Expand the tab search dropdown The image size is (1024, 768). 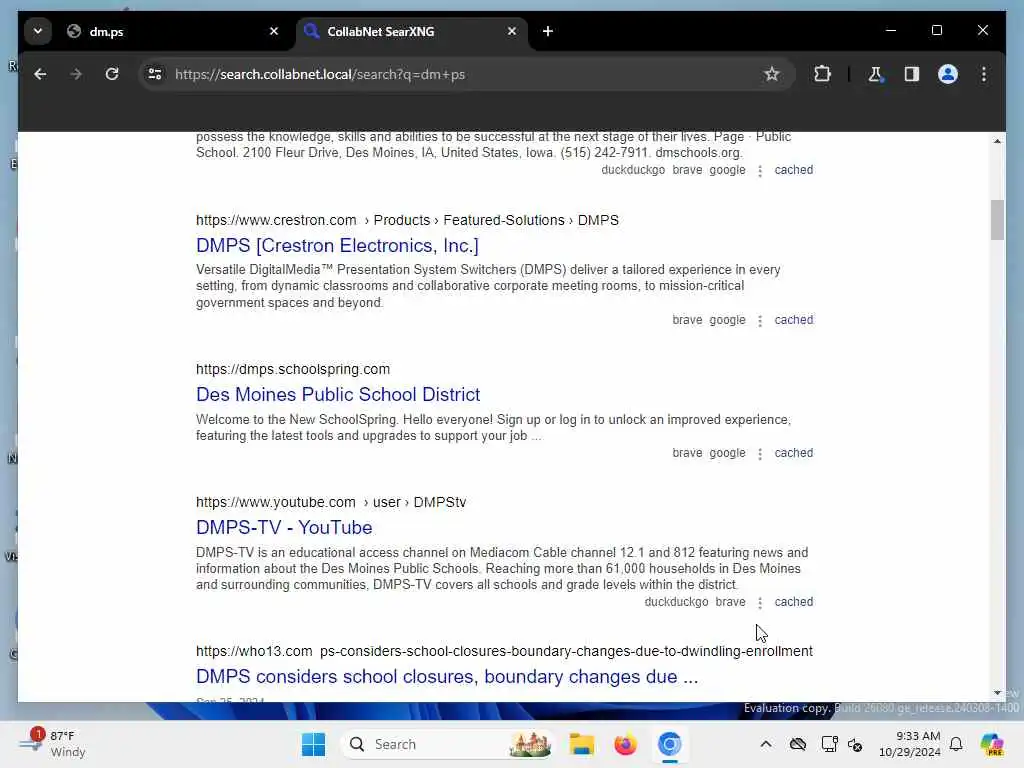[x=38, y=31]
